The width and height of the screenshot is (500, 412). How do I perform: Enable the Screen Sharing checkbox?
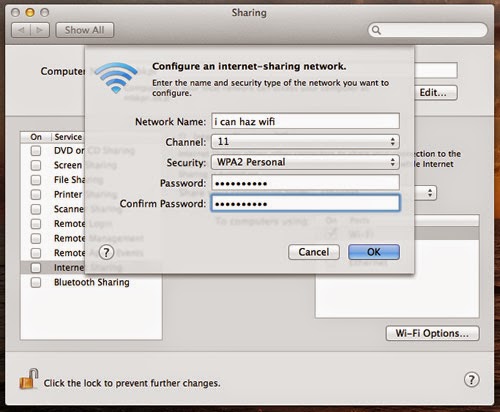36,165
